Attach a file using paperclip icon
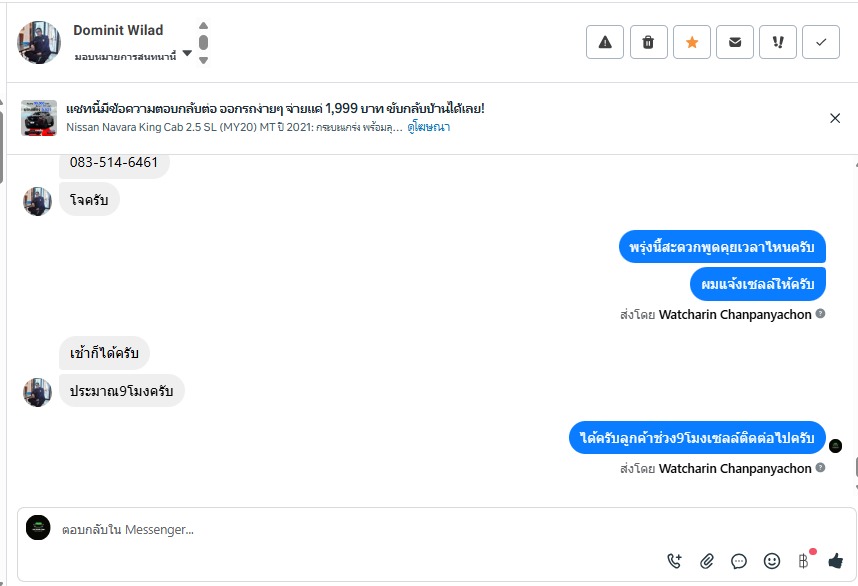Screen dimensions: 858x586 click(707, 561)
